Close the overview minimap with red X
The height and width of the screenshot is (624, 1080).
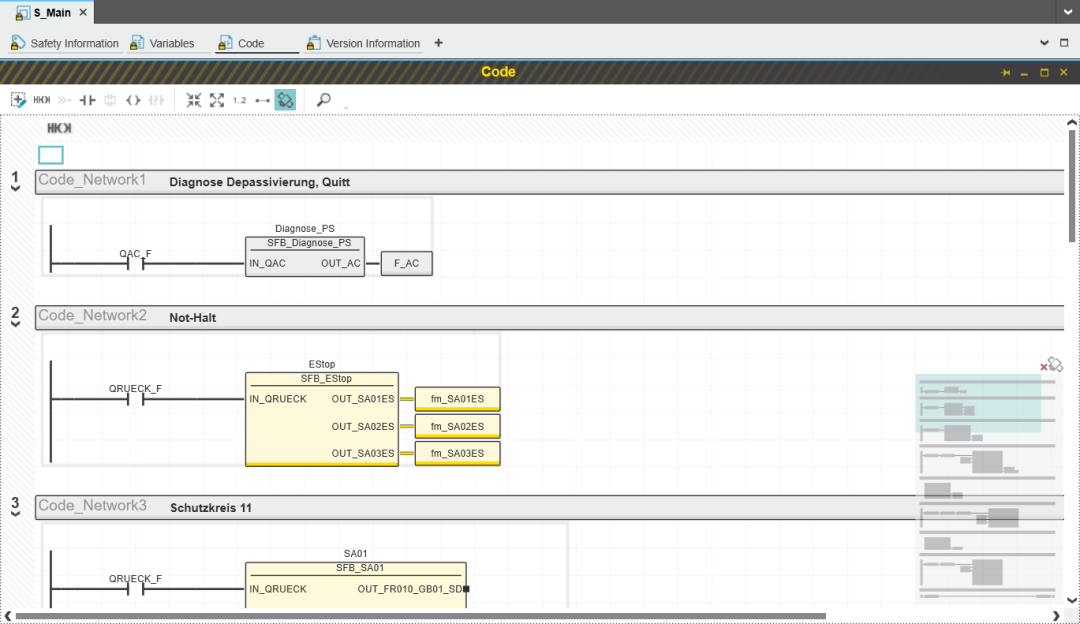(1044, 368)
